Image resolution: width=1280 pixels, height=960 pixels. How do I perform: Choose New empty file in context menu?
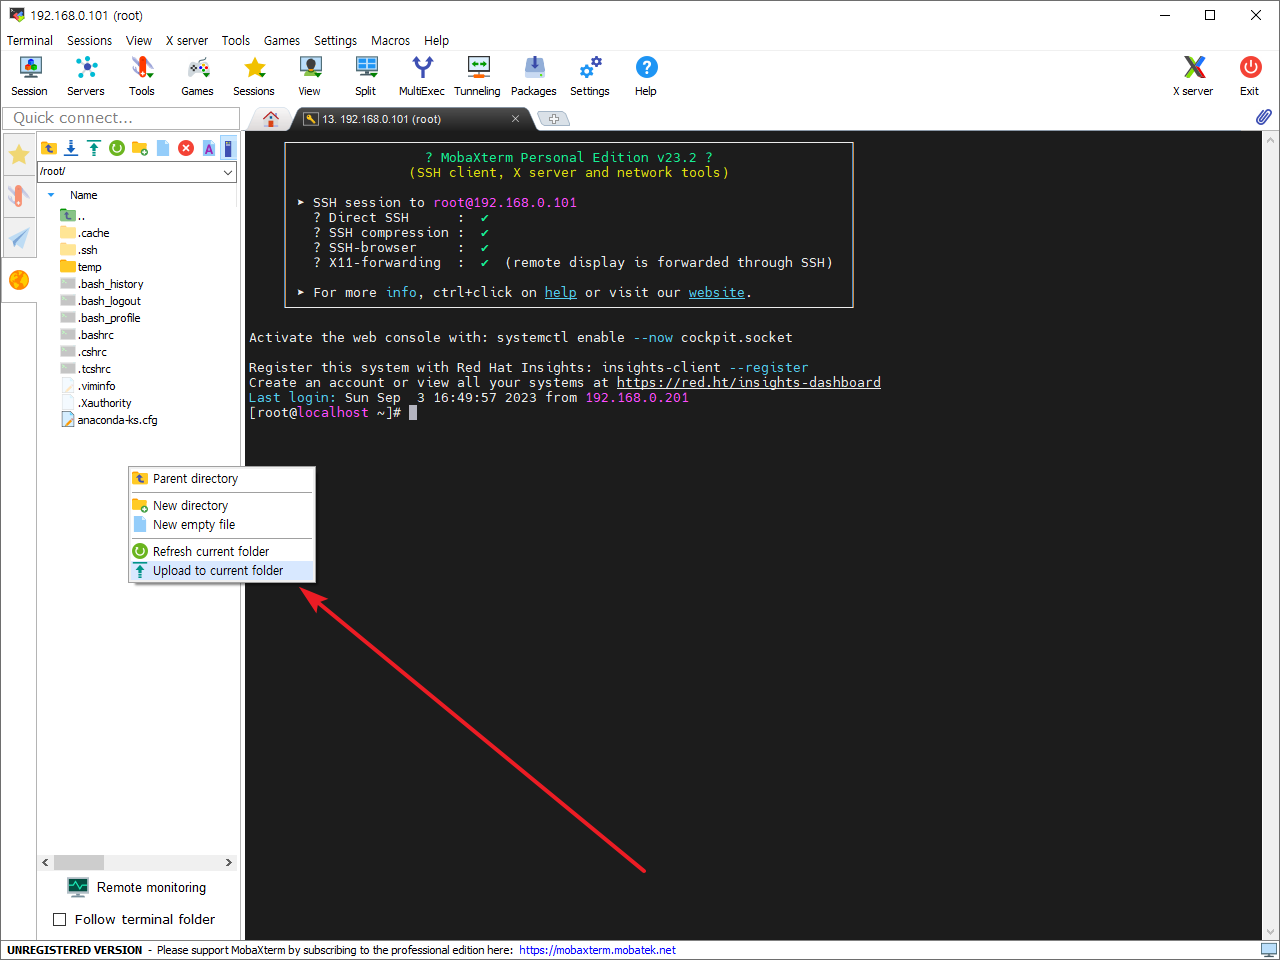[x=222, y=525]
